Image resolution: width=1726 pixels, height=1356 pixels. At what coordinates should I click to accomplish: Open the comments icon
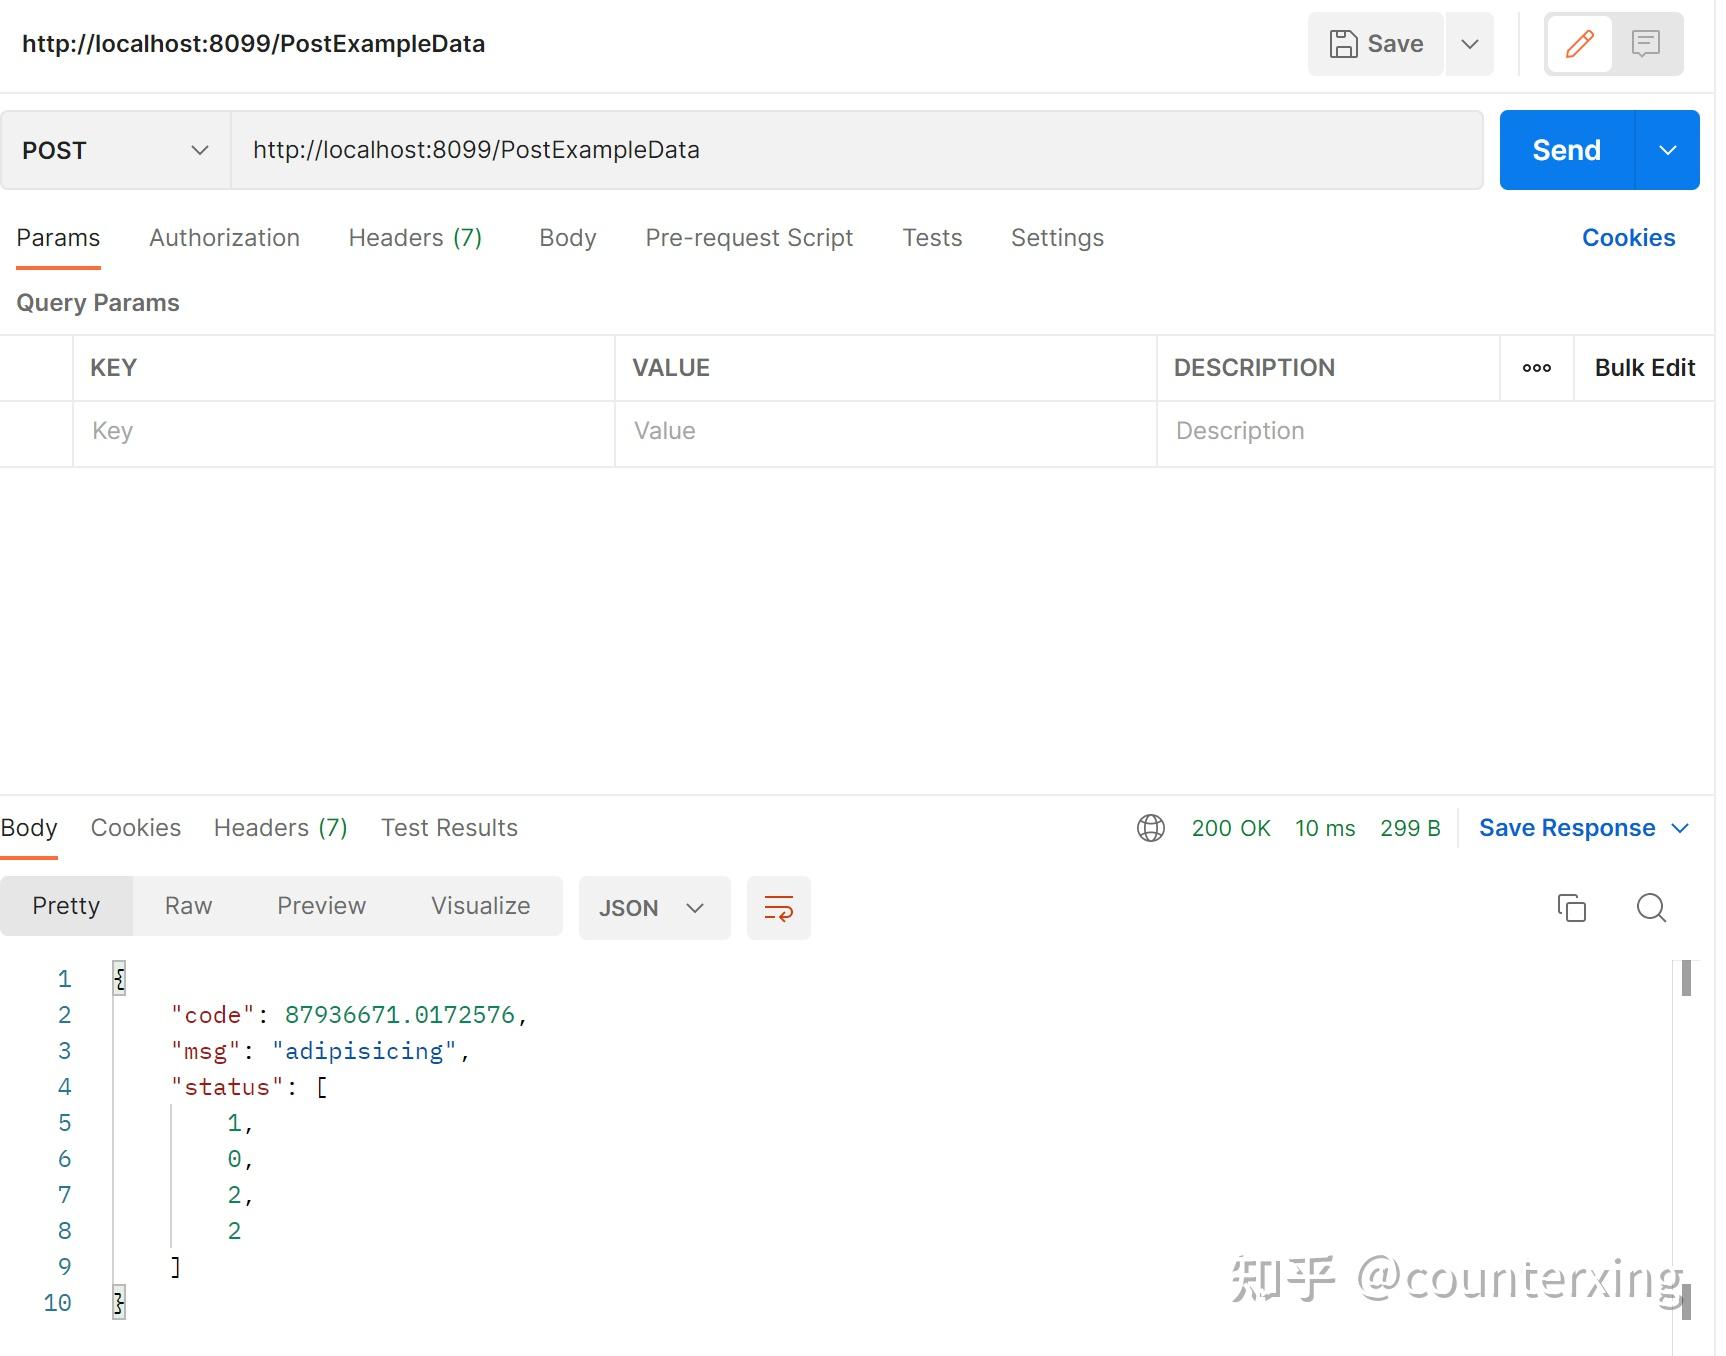tap(1645, 44)
